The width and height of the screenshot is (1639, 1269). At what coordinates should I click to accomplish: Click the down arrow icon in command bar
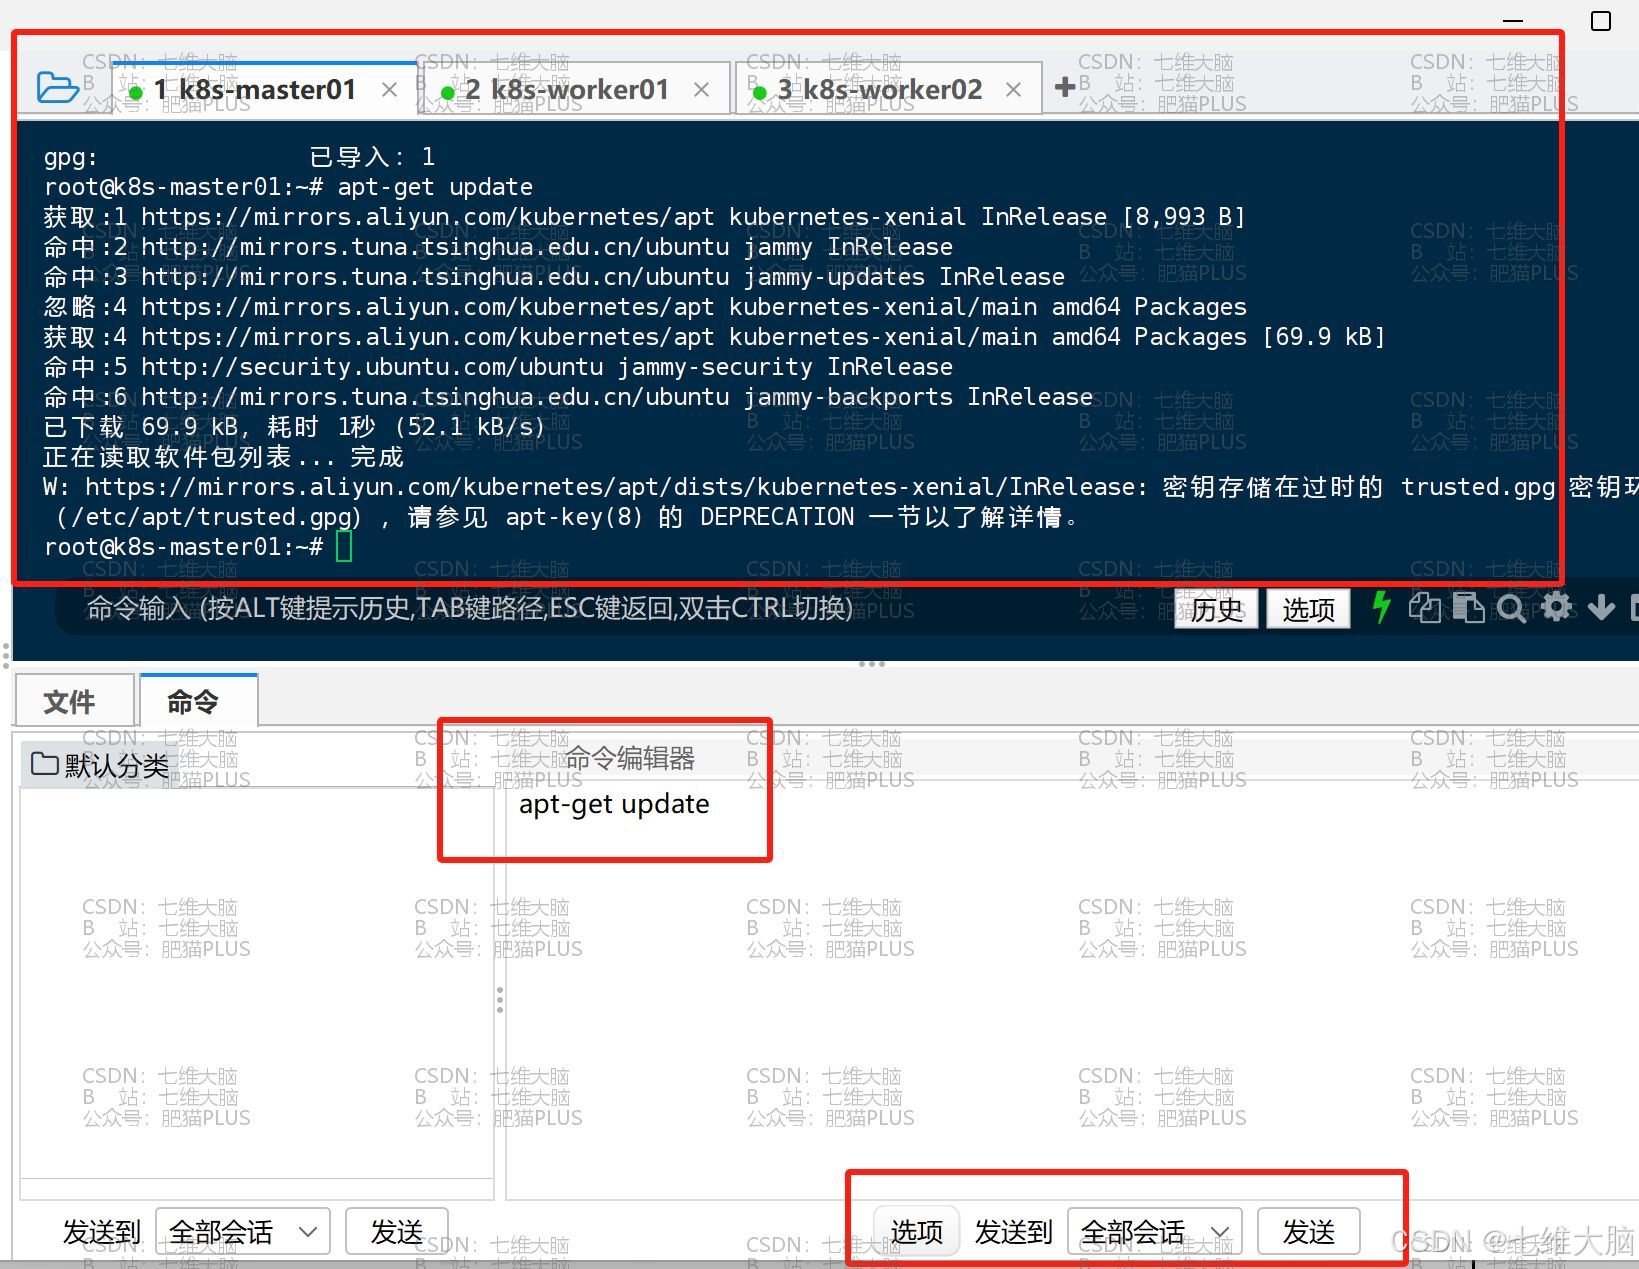pos(1600,607)
